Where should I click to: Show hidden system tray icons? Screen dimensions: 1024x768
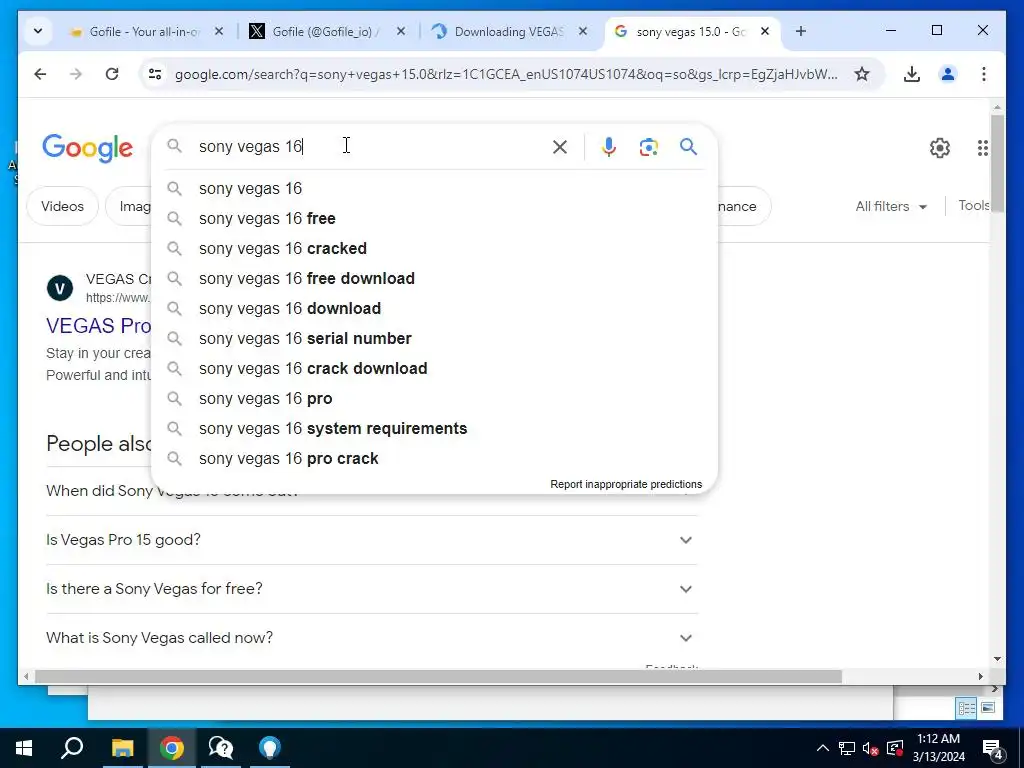tap(823, 748)
